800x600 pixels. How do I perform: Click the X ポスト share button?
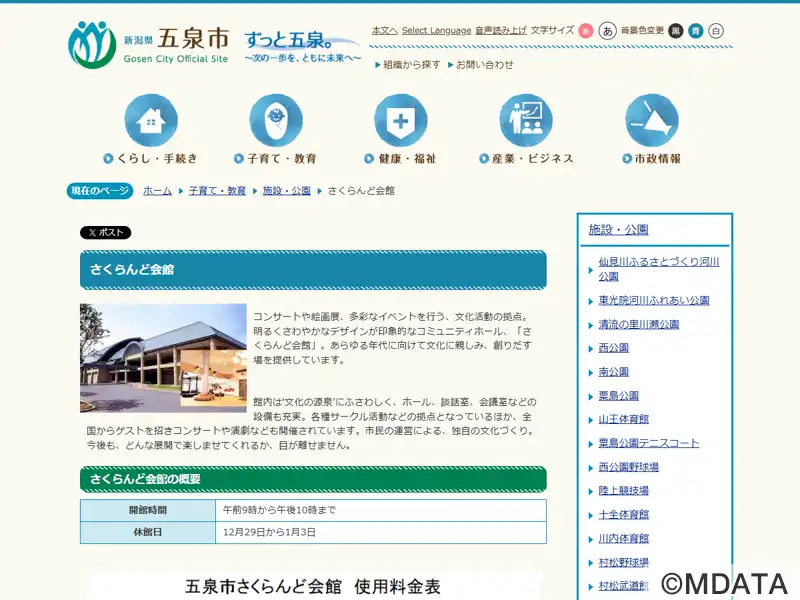click(106, 233)
